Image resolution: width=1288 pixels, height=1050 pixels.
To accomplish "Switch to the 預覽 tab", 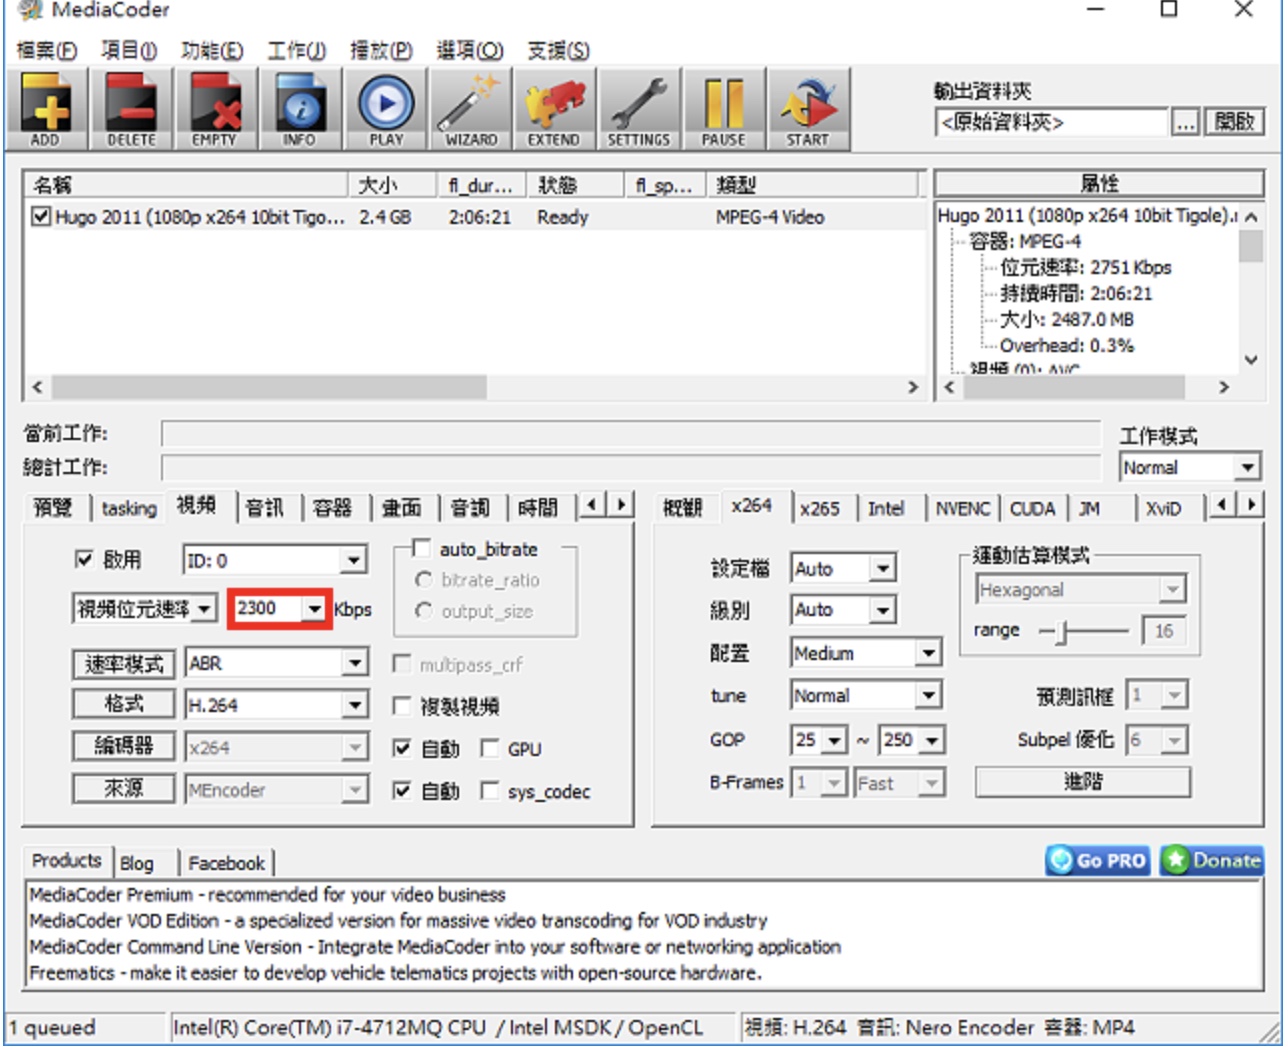I will tap(52, 508).
